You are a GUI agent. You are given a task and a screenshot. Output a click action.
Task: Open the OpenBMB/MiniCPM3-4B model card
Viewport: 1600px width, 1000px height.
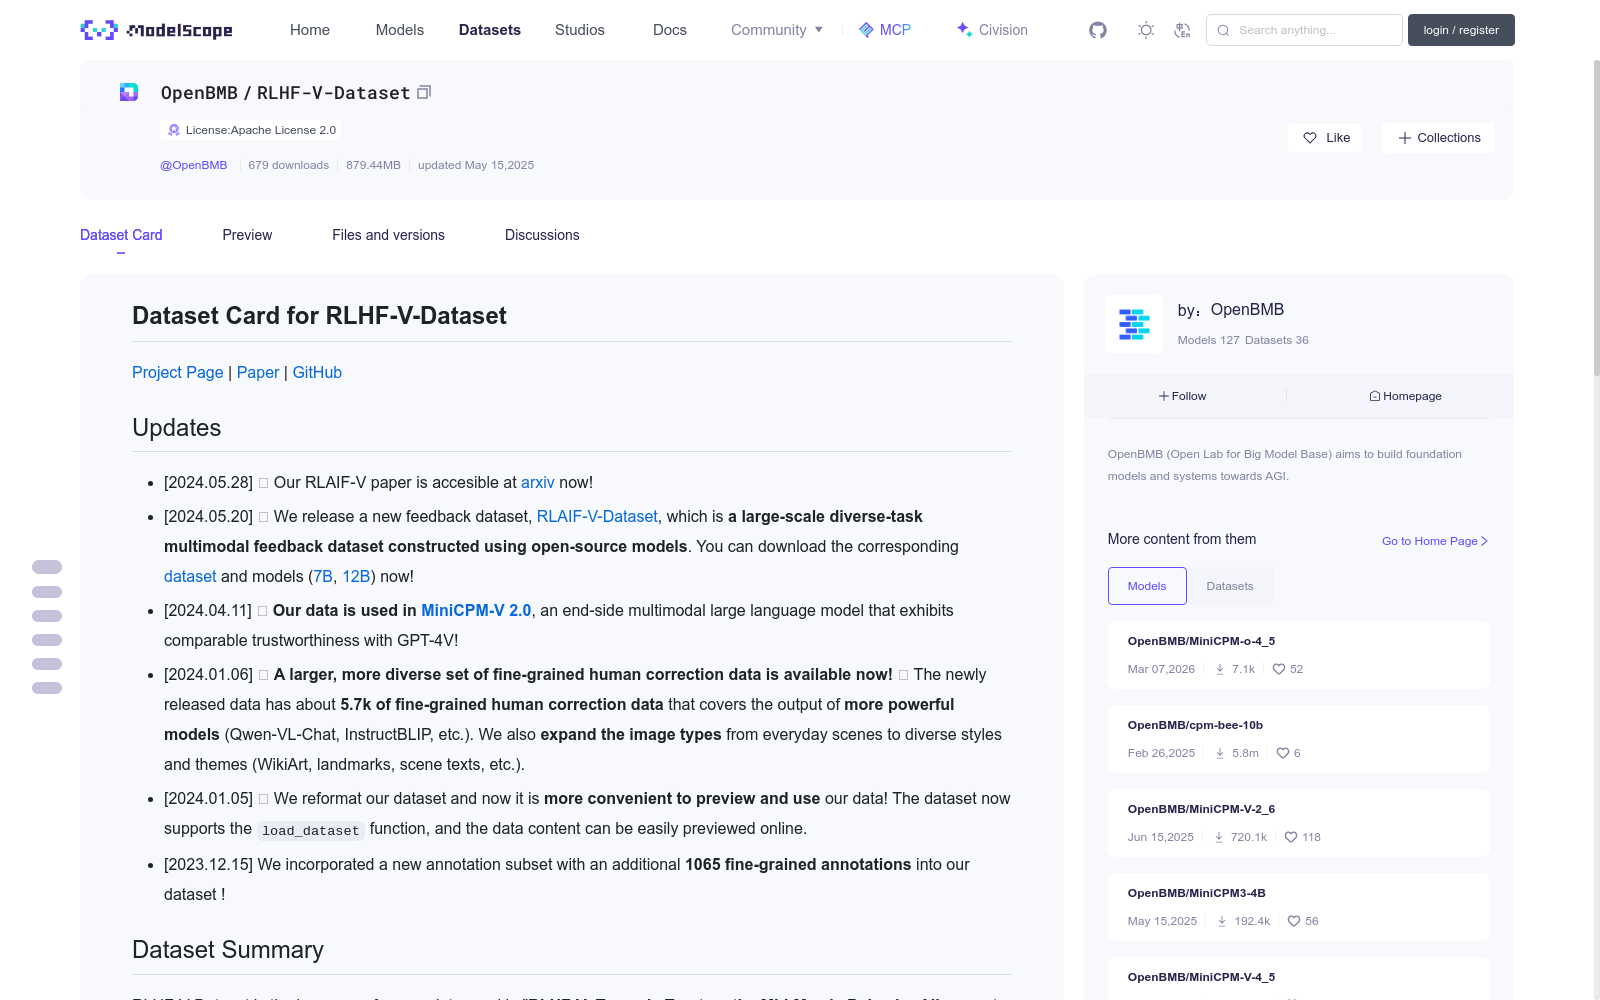[1298, 907]
